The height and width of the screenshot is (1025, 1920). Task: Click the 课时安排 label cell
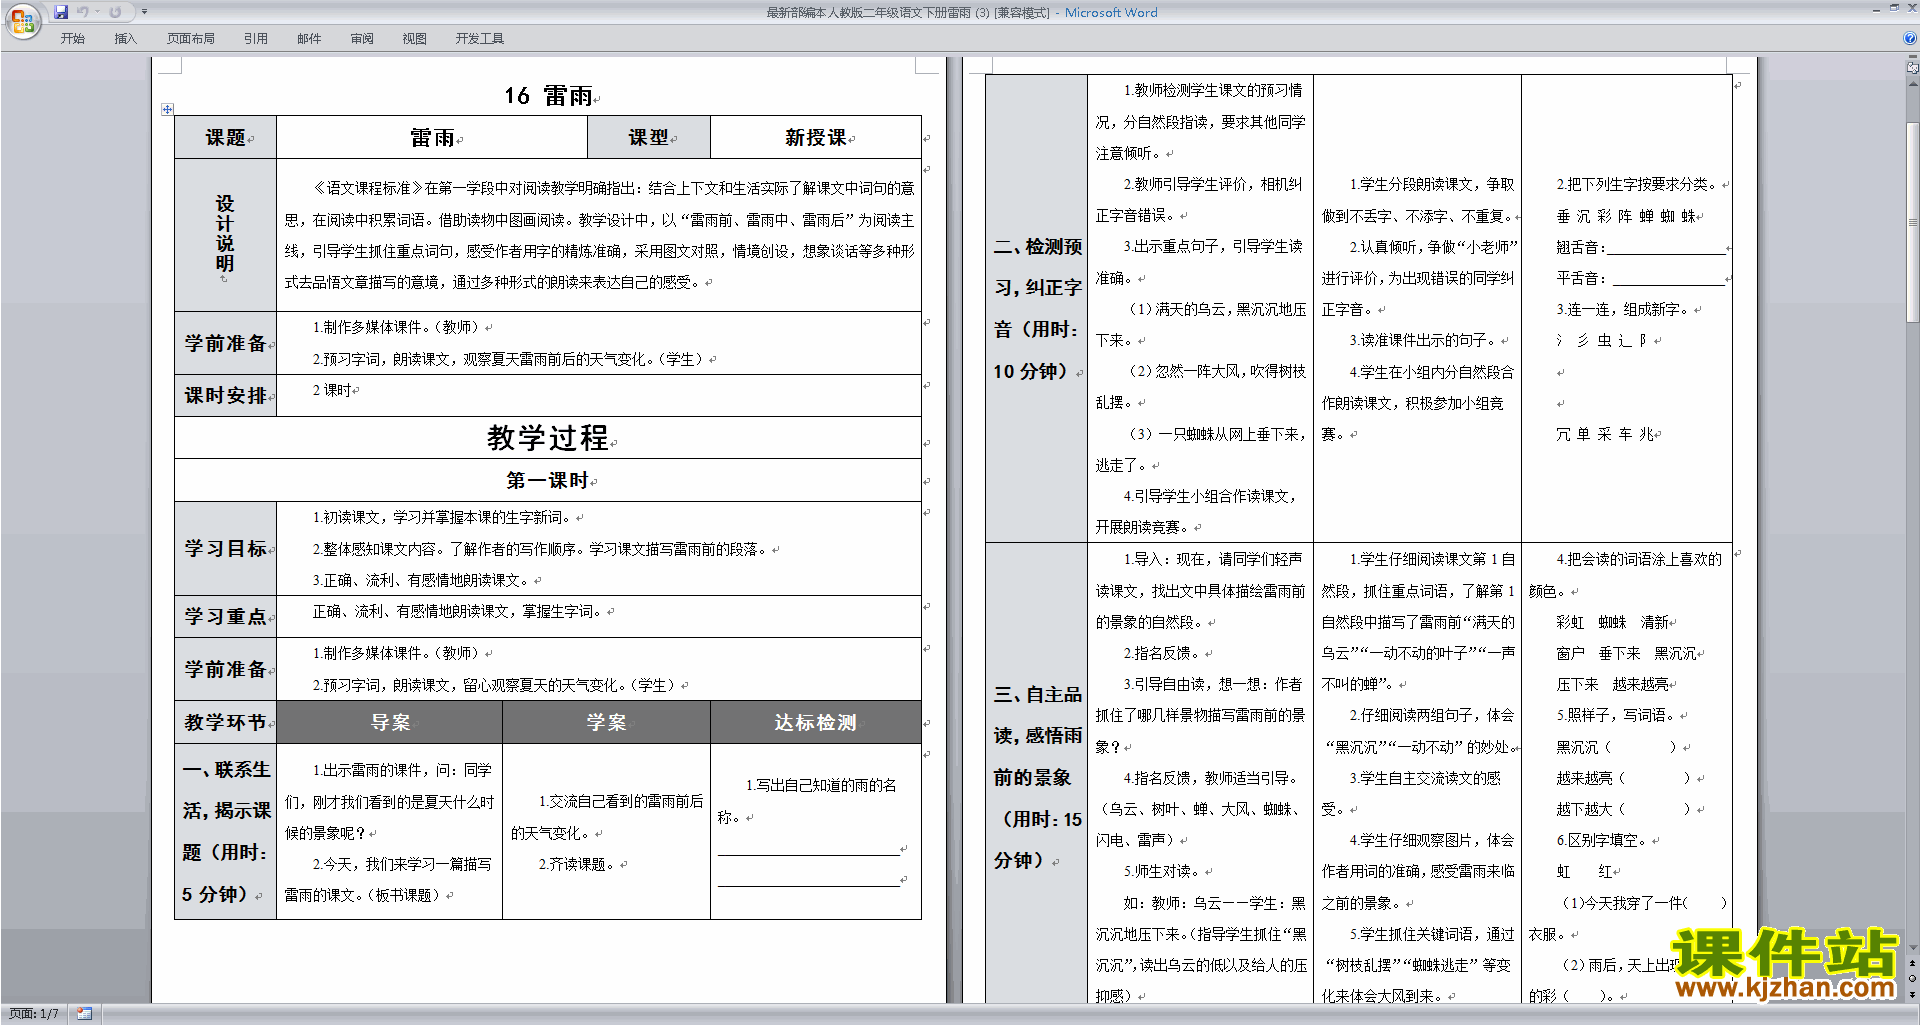pos(226,396)
